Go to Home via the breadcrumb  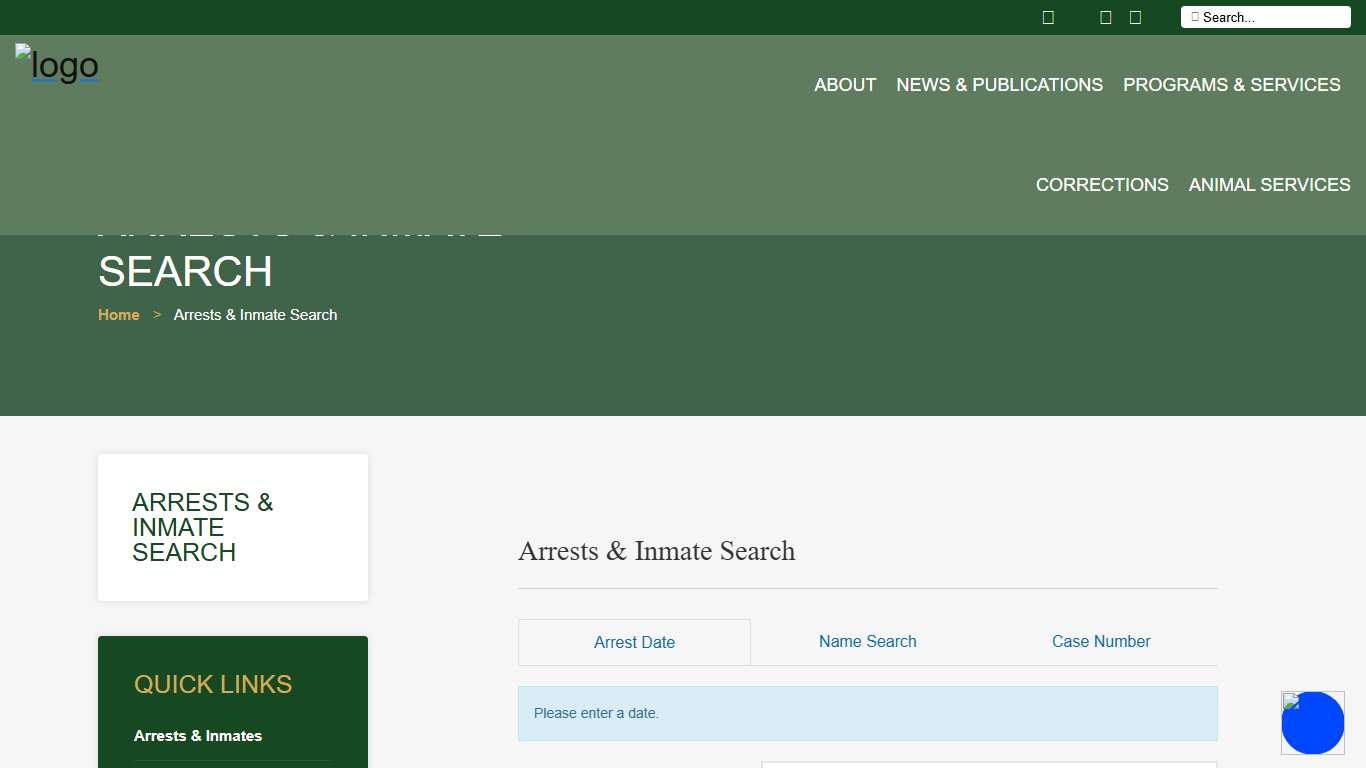pyautogui.click(x=118, y=315)
